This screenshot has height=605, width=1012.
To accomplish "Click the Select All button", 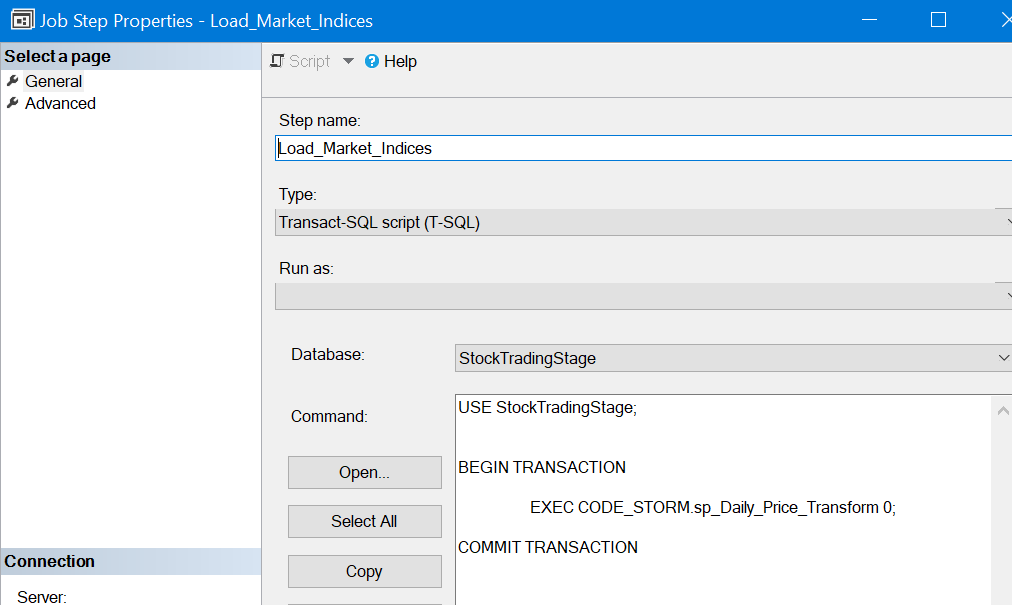I will pos(365,521).
